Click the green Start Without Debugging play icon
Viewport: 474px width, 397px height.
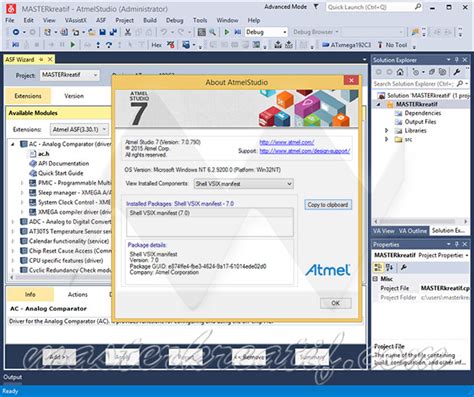pyautogui.click(x=227, y=32)
